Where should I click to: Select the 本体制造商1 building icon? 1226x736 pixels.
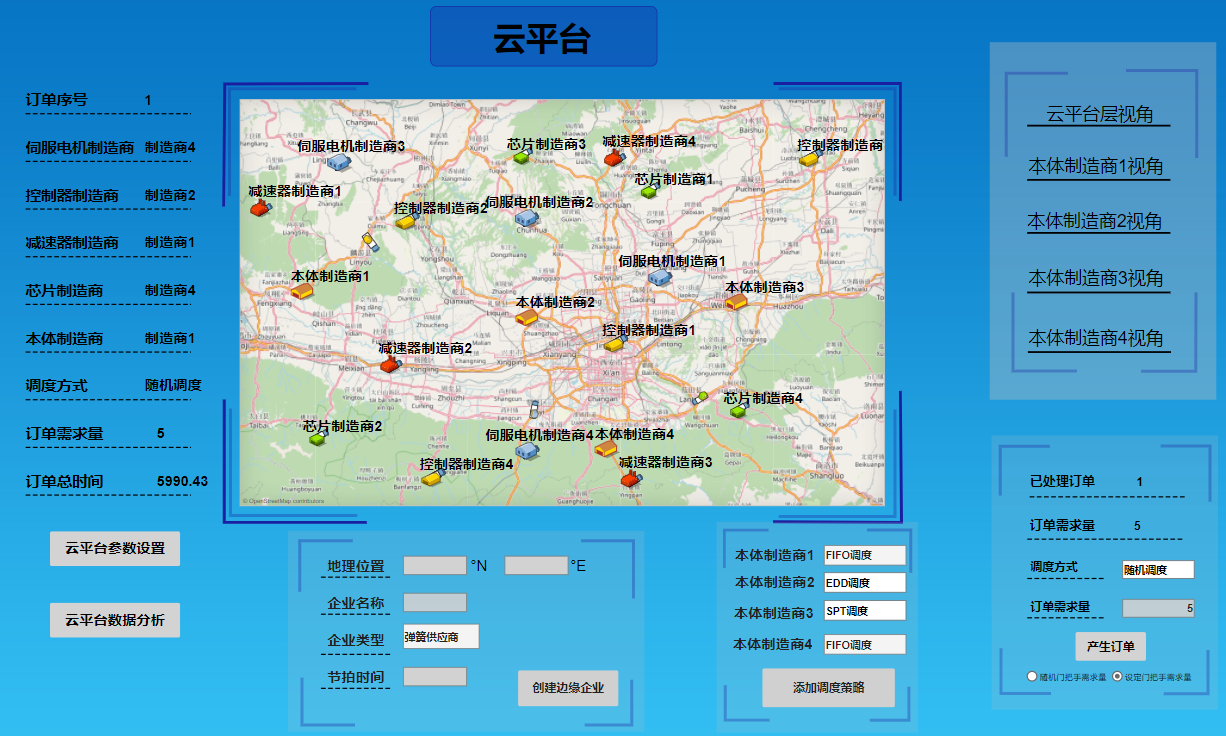[x=302, y=291]
